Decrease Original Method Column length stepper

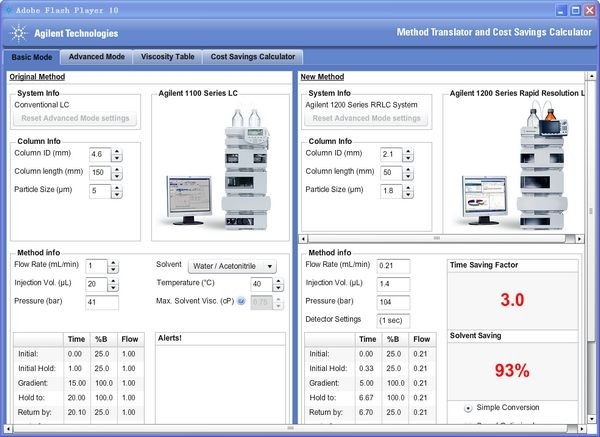point(117,176)
